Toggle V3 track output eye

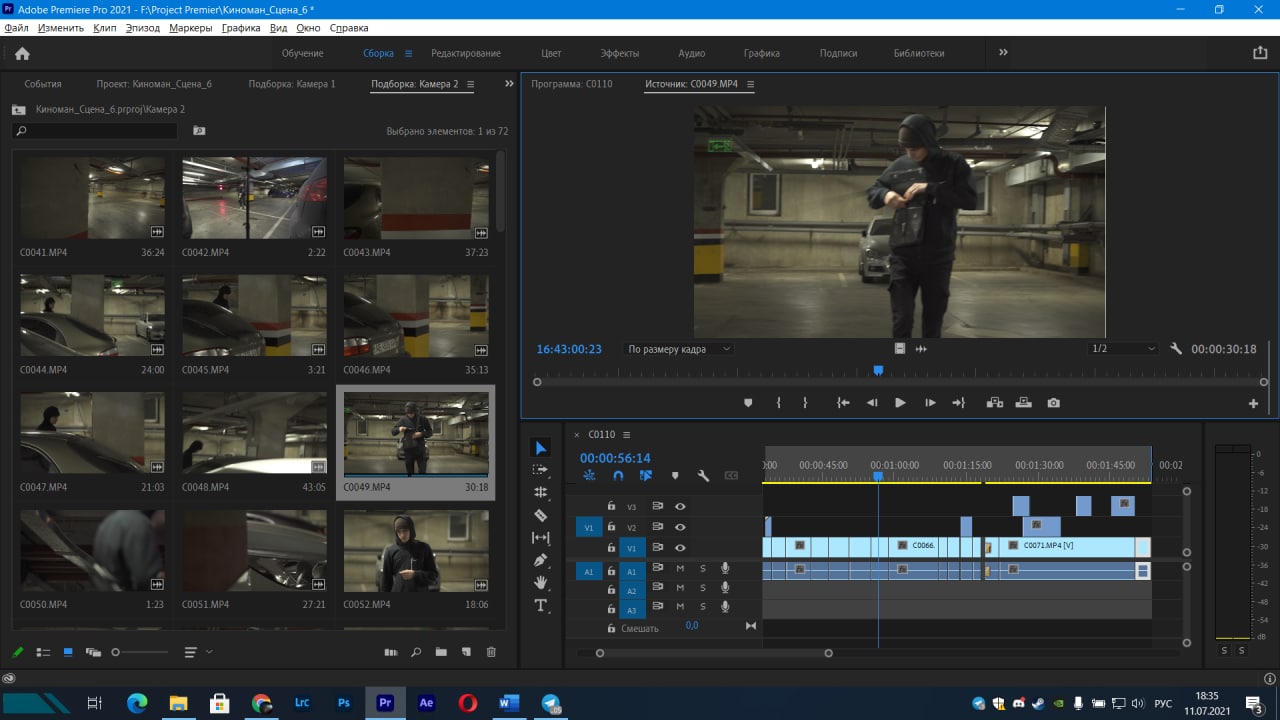tap(680, 506)
